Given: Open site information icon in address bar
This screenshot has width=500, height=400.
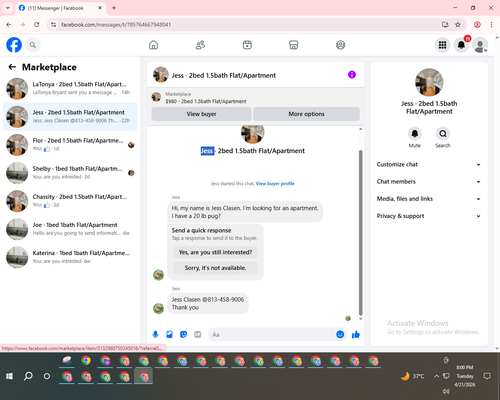Looking at the screenshot, I should (53, 25).
